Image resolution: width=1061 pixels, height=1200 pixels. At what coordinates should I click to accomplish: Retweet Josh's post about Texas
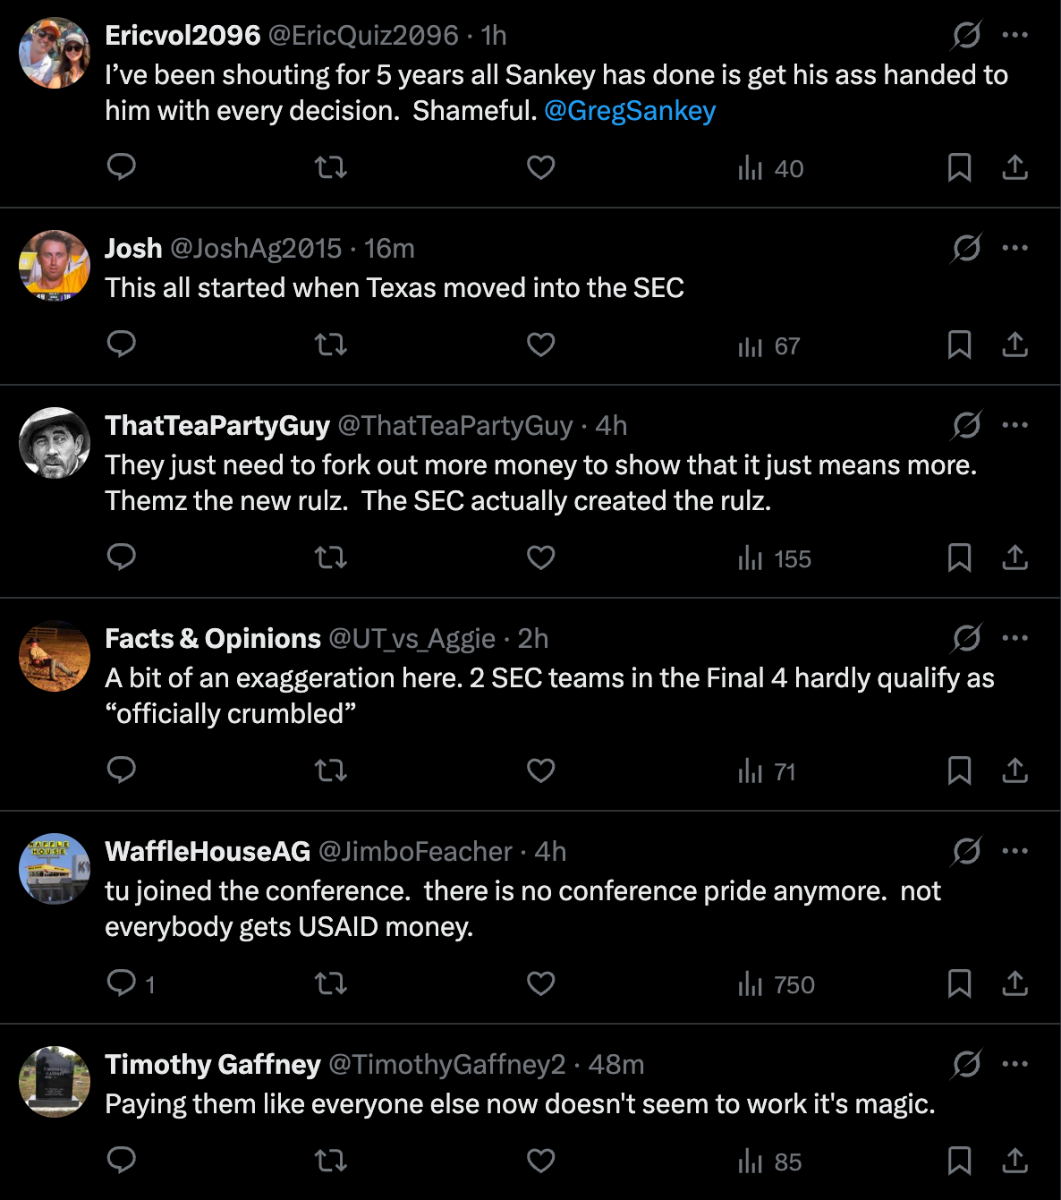330,346
